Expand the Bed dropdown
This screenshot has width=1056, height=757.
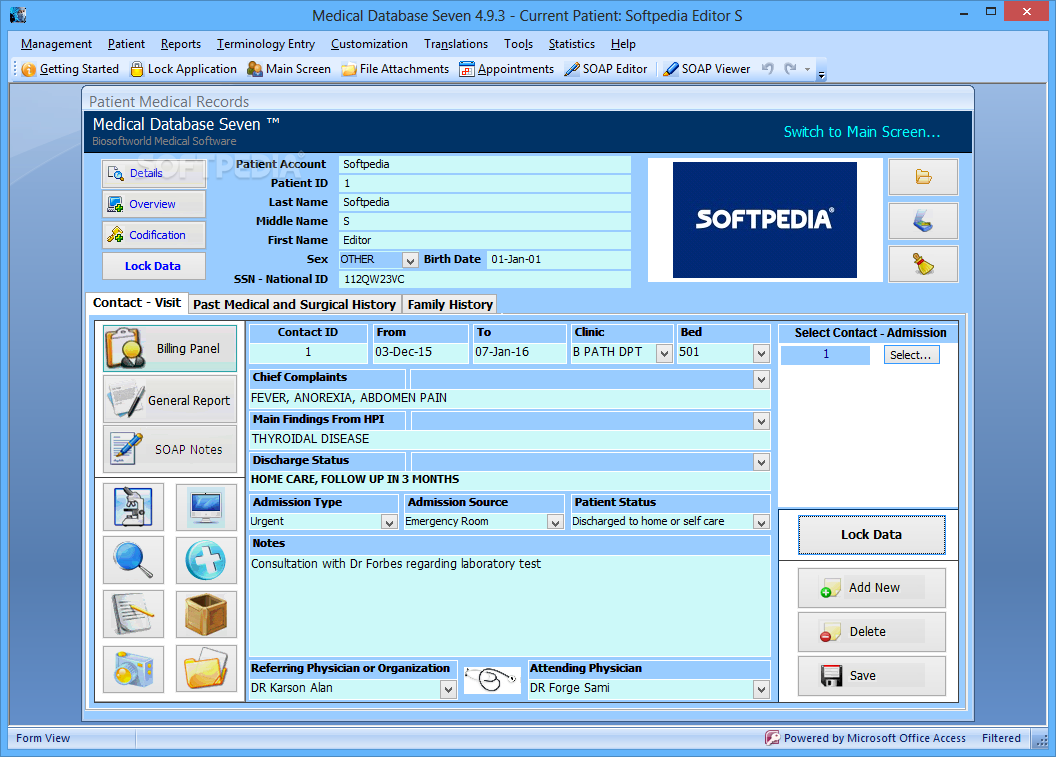[761, 353]
